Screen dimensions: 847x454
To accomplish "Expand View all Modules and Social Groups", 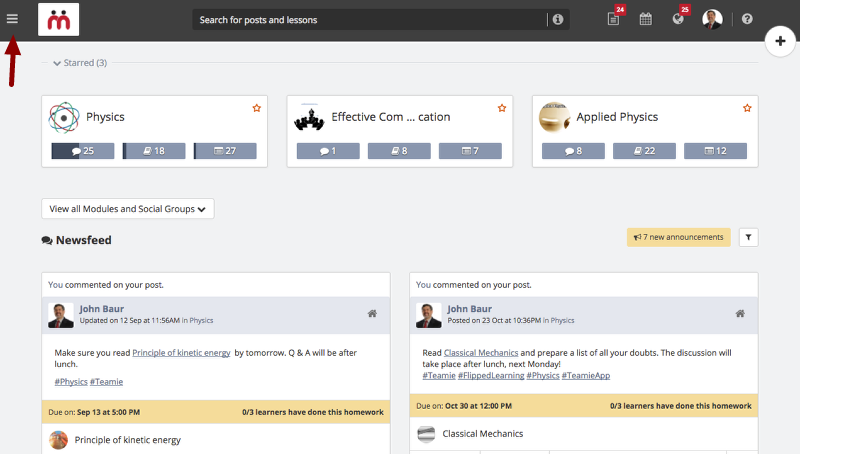I will pyautogui.click(x=127, y=209).
